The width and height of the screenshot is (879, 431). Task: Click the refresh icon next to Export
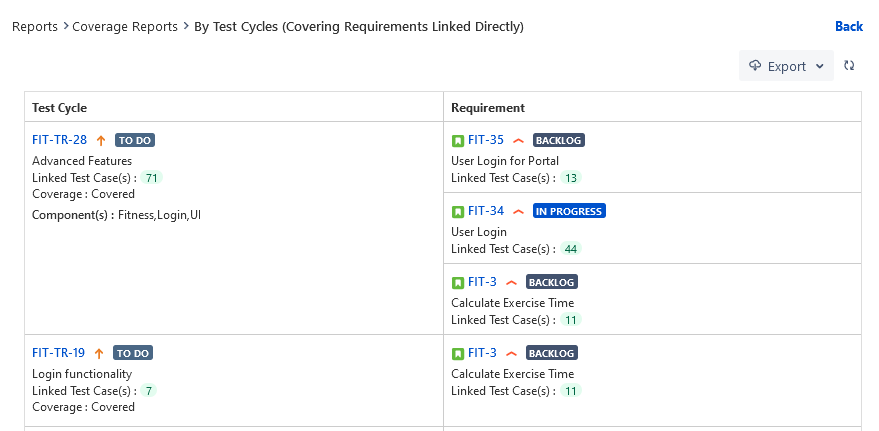click(849, 66)
